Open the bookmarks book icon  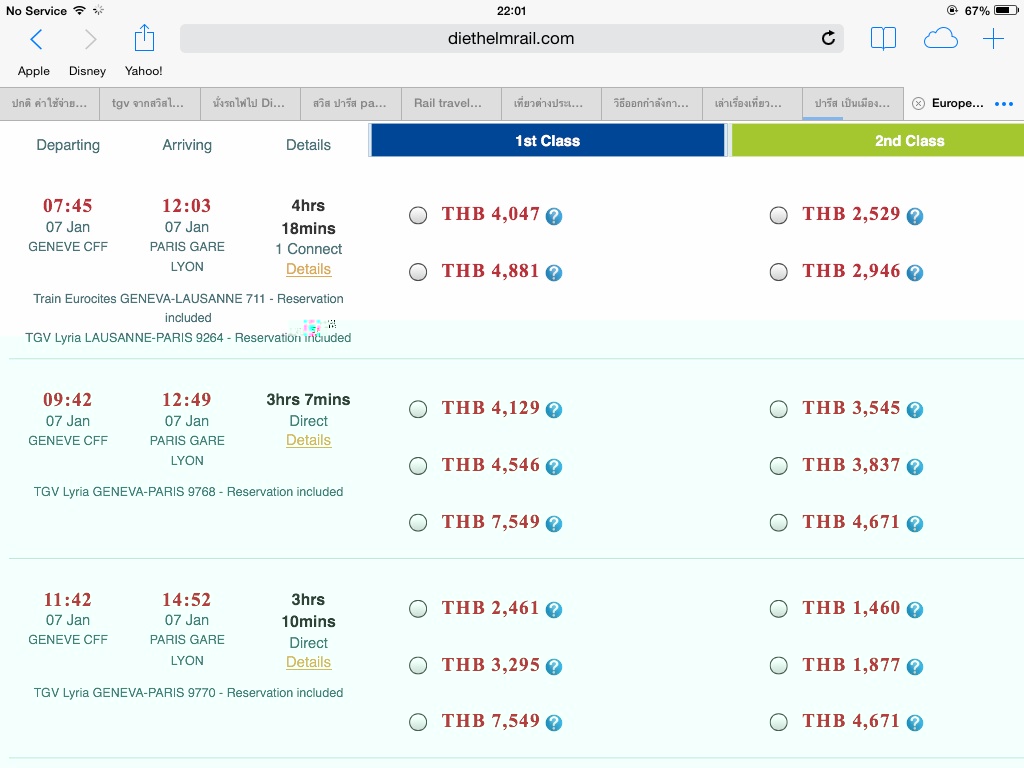883,39
